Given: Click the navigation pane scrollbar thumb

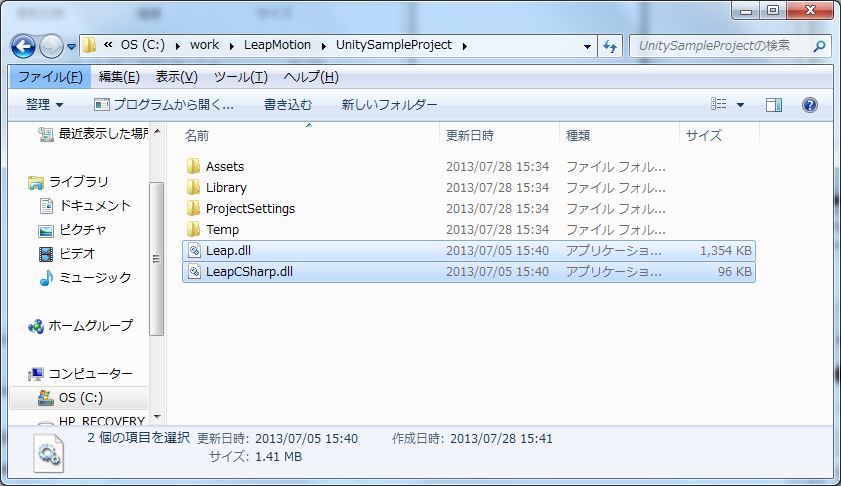Looking at the screenshot, I should [x=157, y=259].
